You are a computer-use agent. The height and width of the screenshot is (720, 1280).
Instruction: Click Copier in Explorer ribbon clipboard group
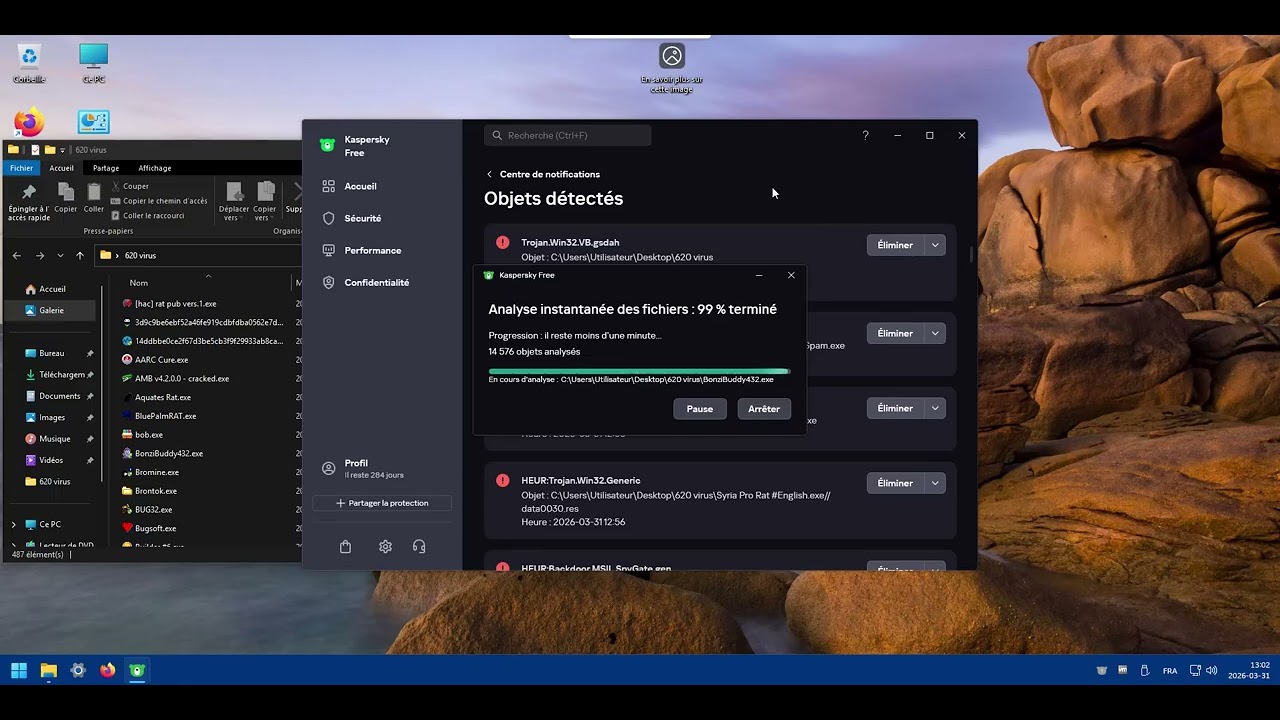coord(66,198)
